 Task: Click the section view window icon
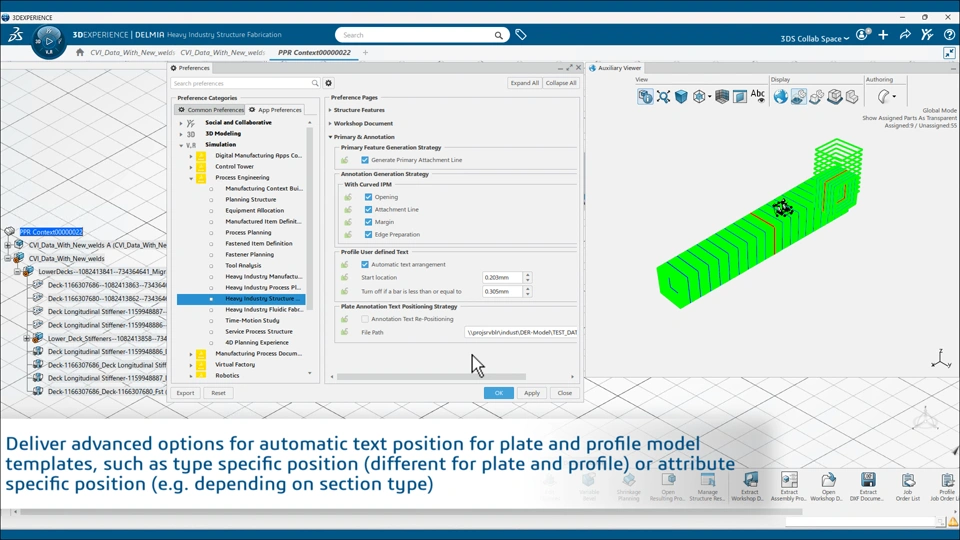click(740, 97)
